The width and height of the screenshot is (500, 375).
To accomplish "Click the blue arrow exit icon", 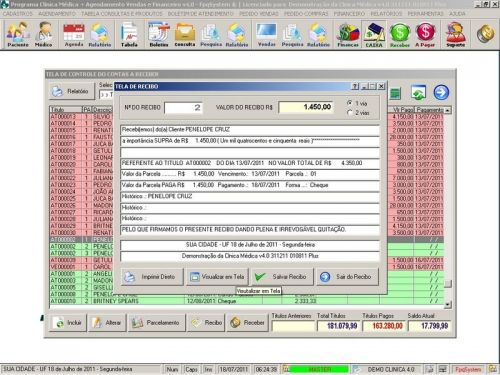I will [x=441, y=92].
